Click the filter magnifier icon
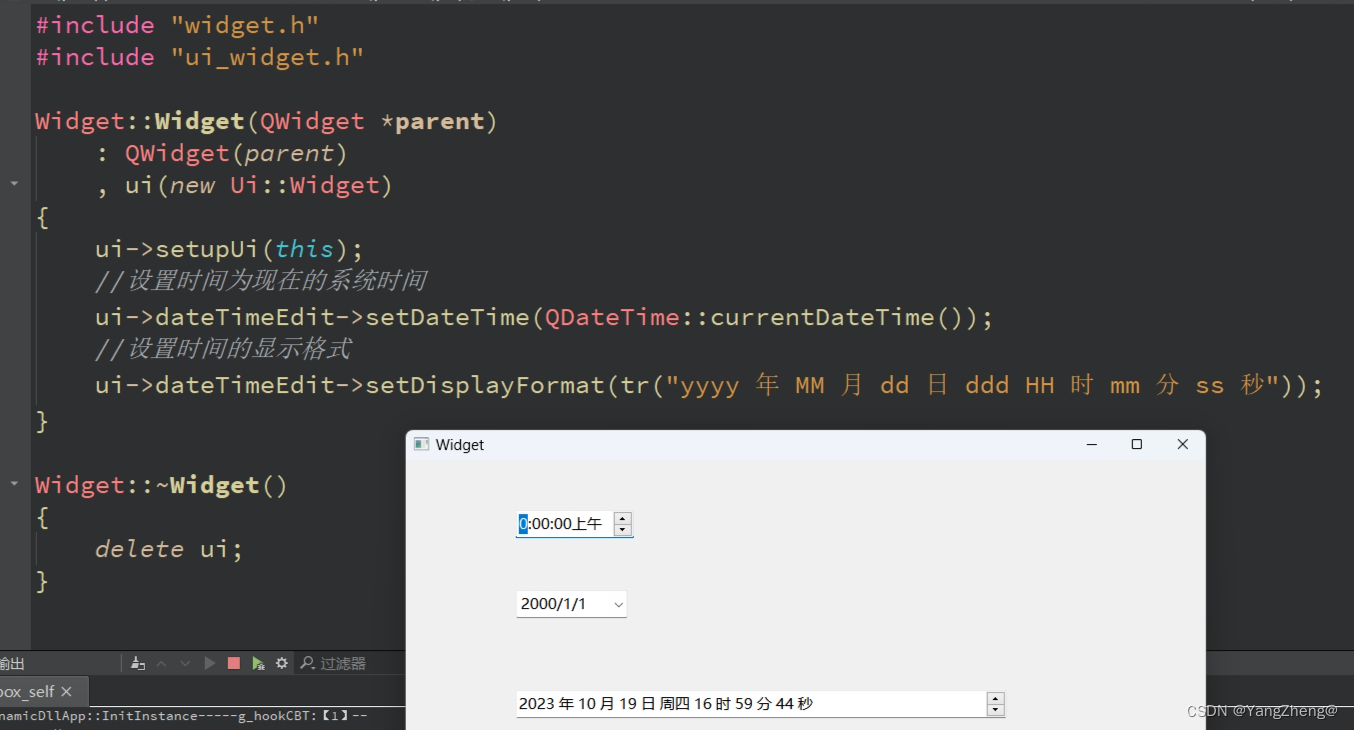The image size is (1354, 730). (x=307, y=663)
